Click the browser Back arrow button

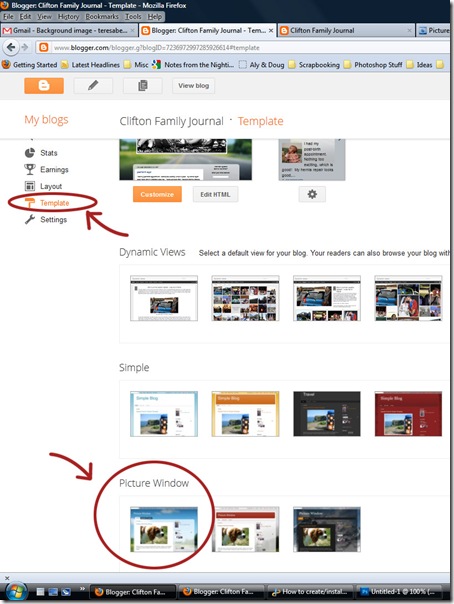[11, 47]
